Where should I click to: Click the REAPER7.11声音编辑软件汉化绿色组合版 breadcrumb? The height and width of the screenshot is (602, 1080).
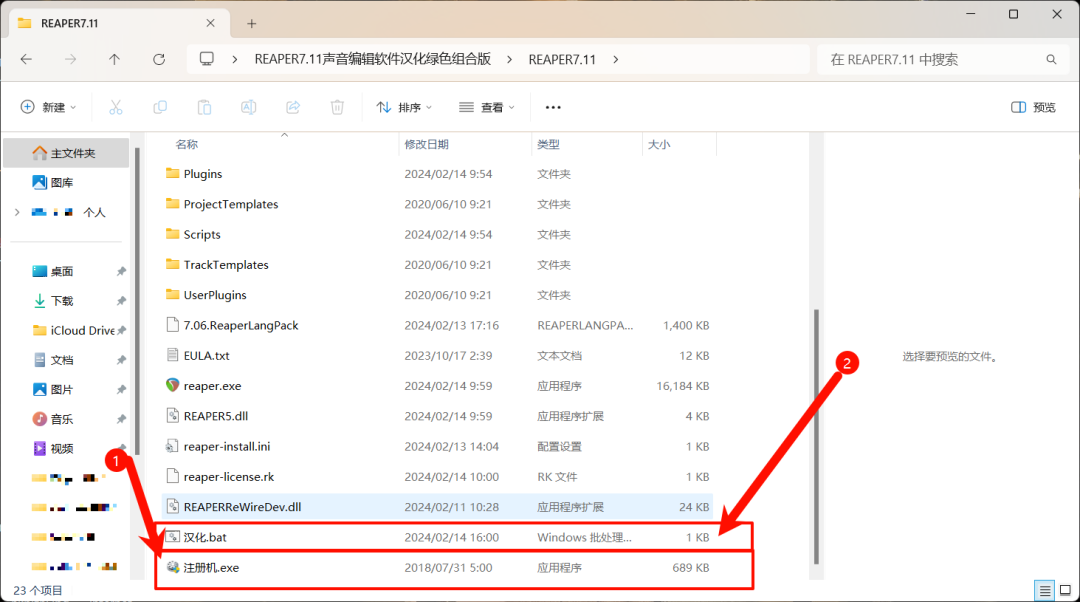(x=373, y=59)
